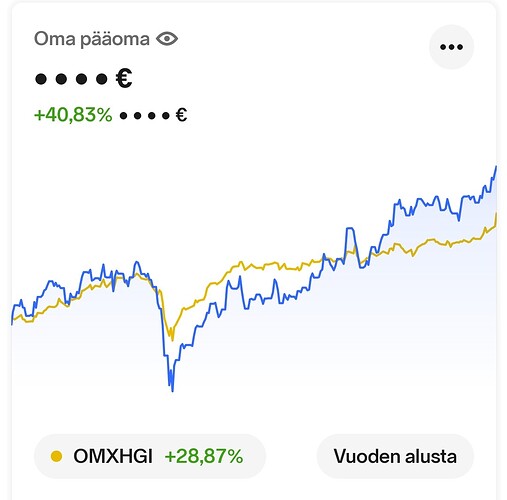Click the yellow dot in the OMXHGI pill
This screenshot has width=507, height=500.
click(x=56, y=456)
